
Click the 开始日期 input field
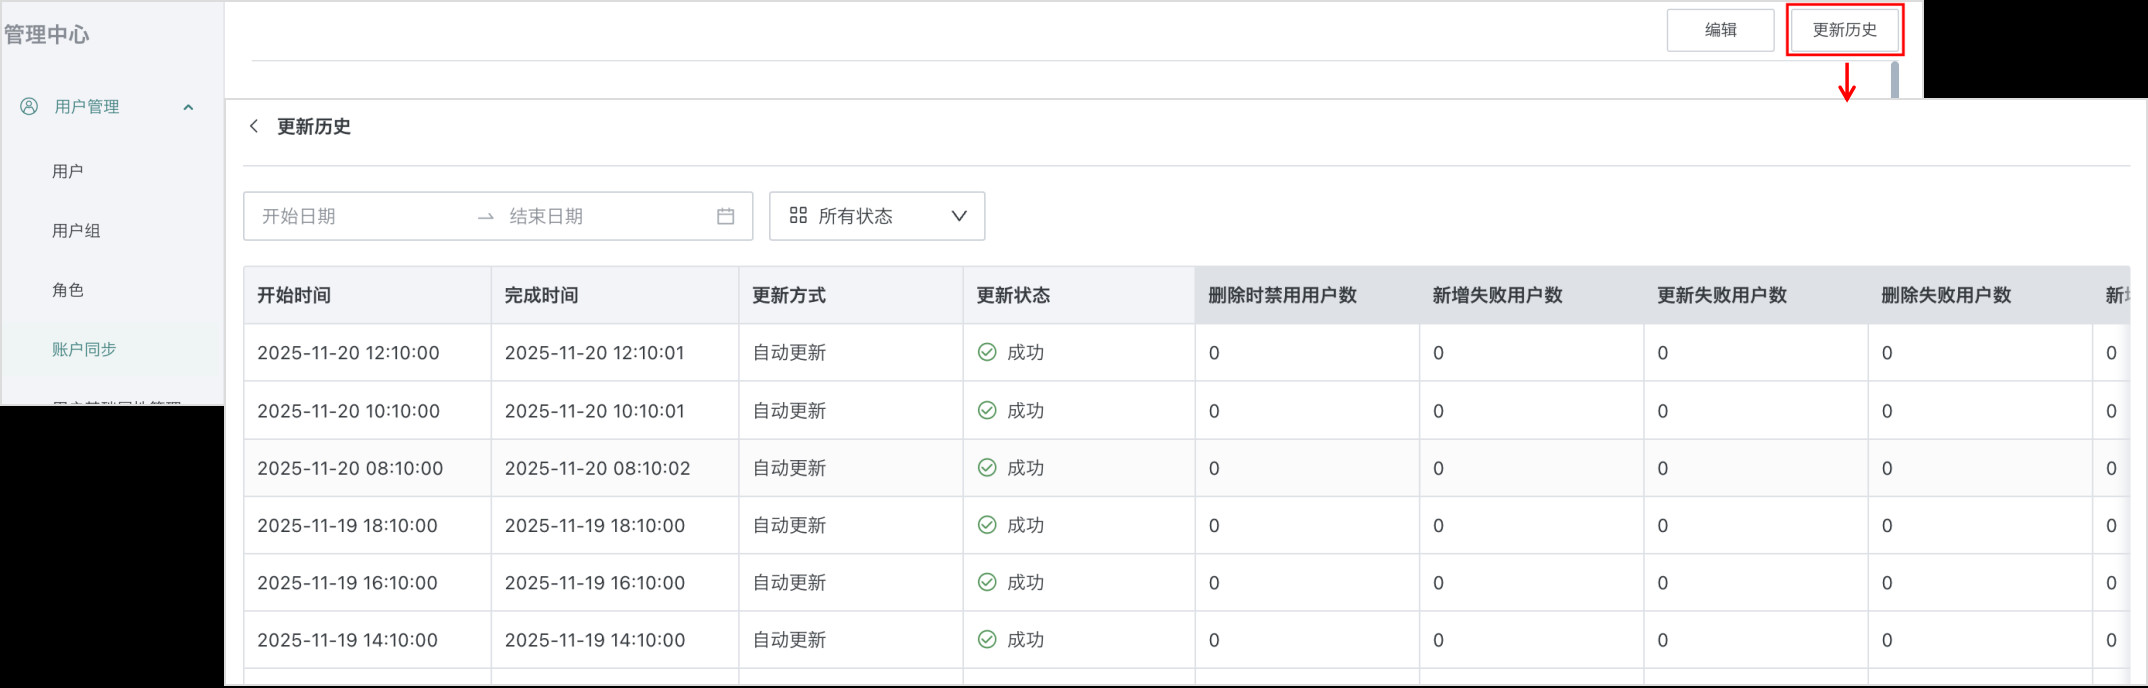click(360, 216)
